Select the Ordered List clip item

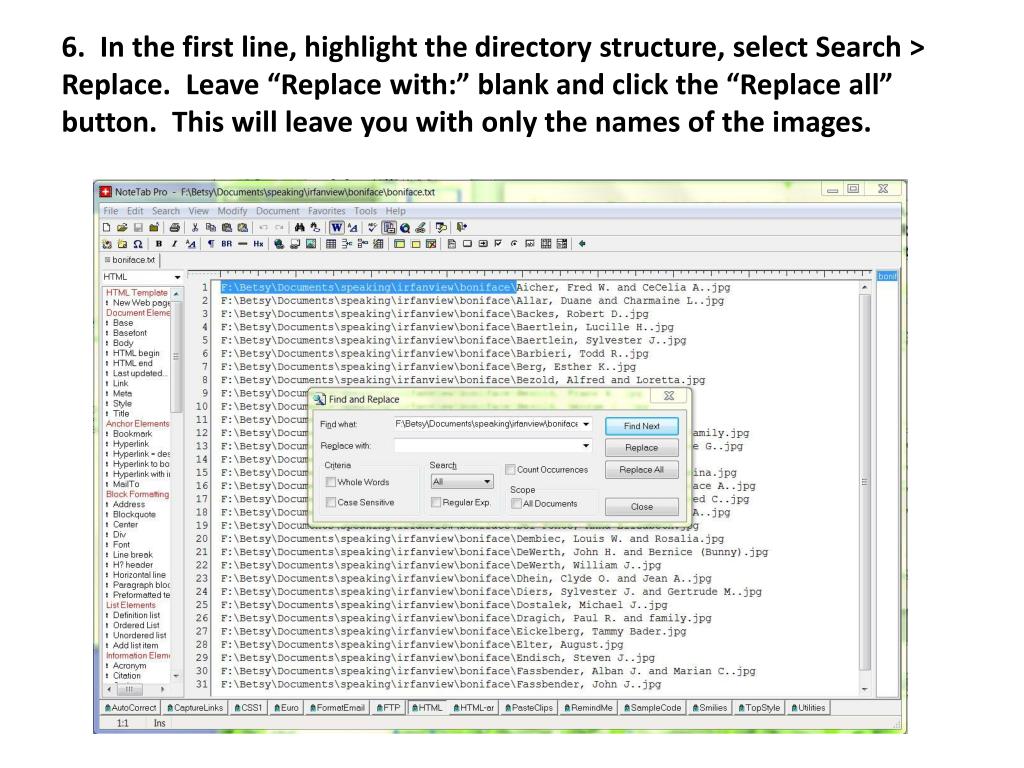pyautogui.click(x=136, y=626)
